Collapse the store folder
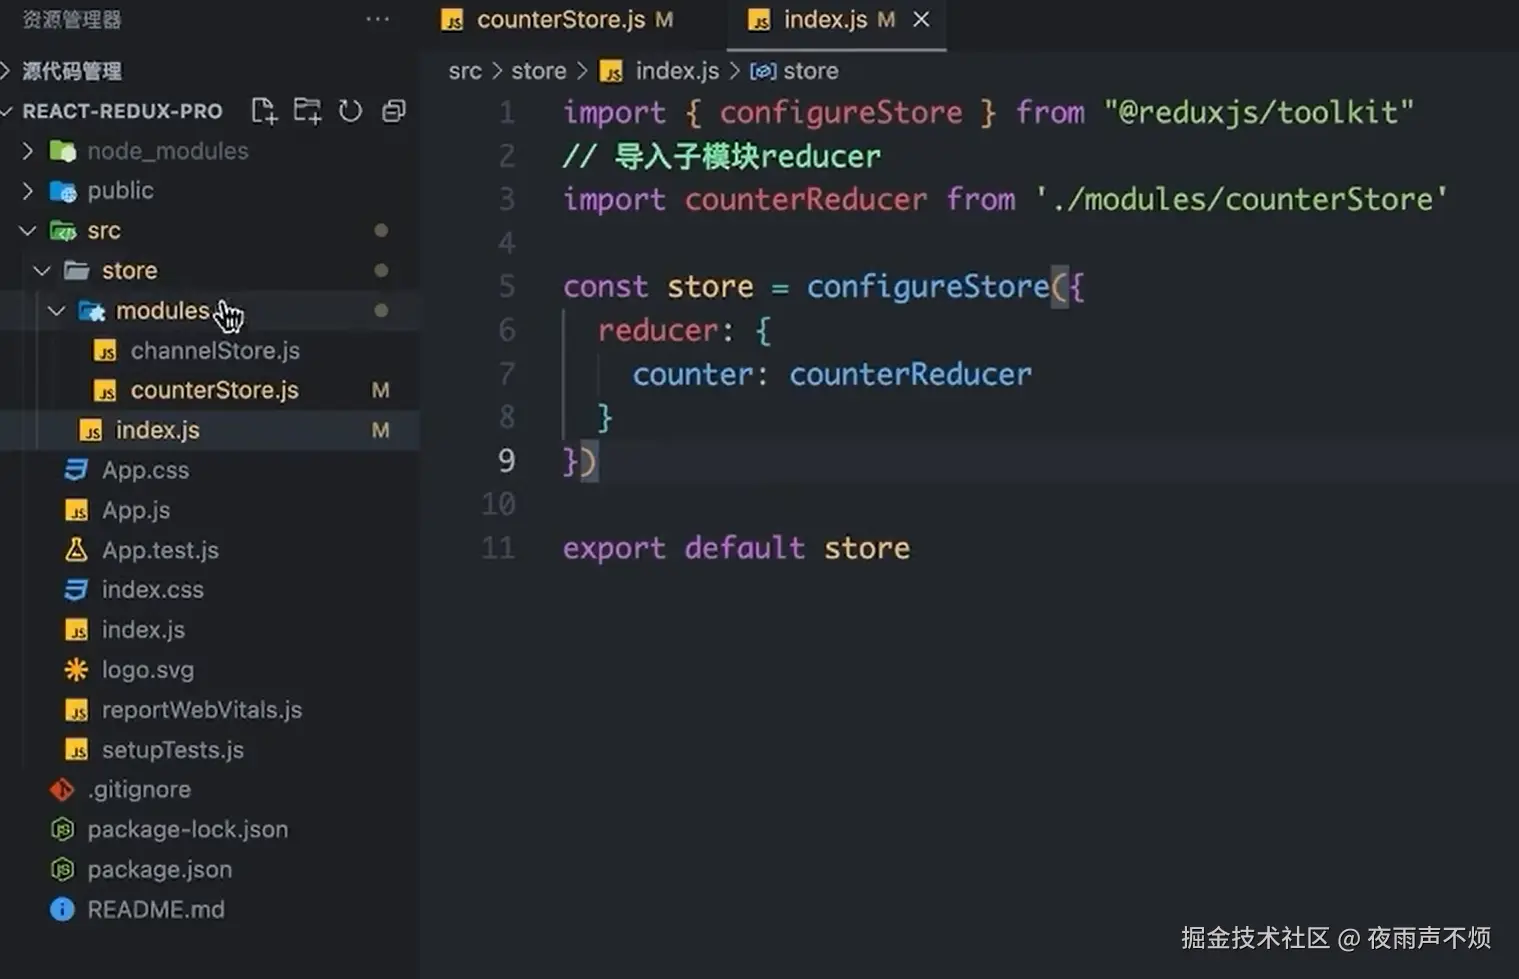This screenshot has width=1519, height=979. click(42, 271)
